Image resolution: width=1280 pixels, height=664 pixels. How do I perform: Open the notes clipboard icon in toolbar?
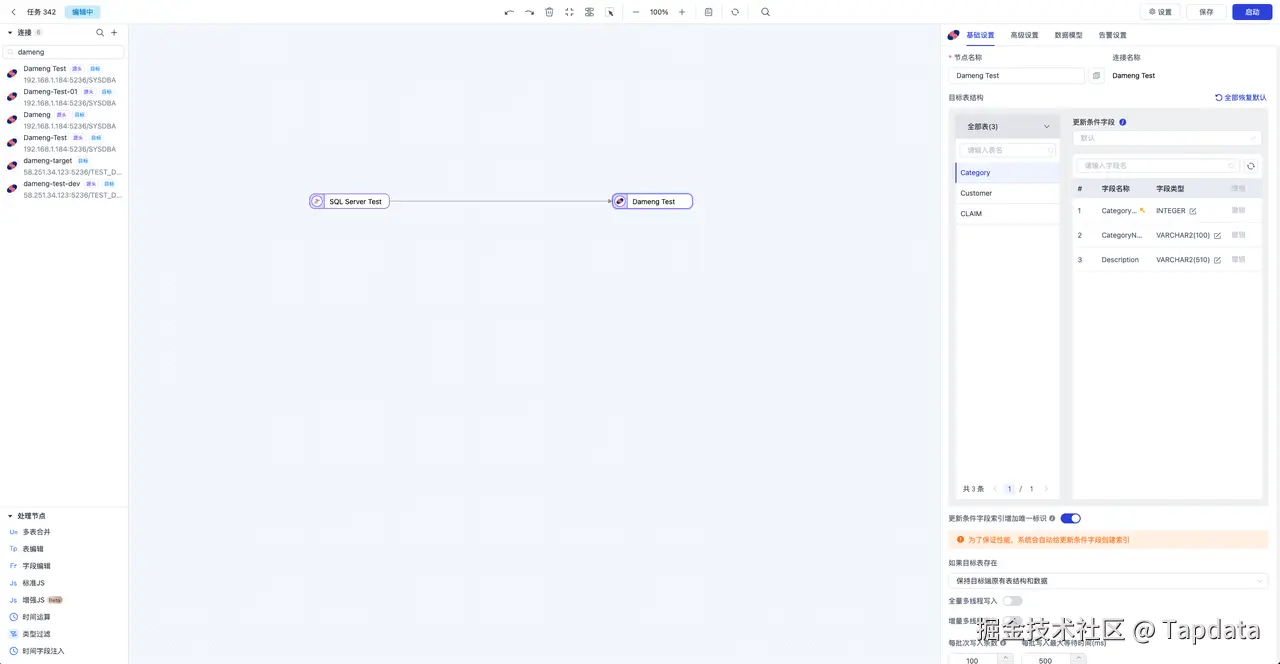click(x=709, y=12)
